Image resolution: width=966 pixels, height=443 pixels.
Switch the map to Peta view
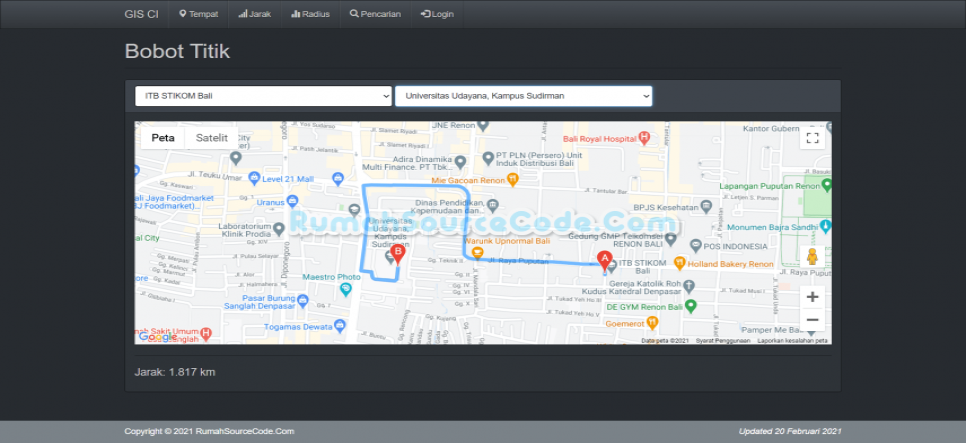coord(163,138)
